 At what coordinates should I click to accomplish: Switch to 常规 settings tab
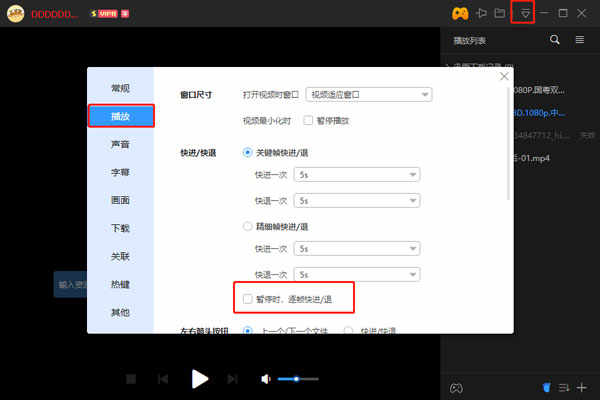coord(121,88)
